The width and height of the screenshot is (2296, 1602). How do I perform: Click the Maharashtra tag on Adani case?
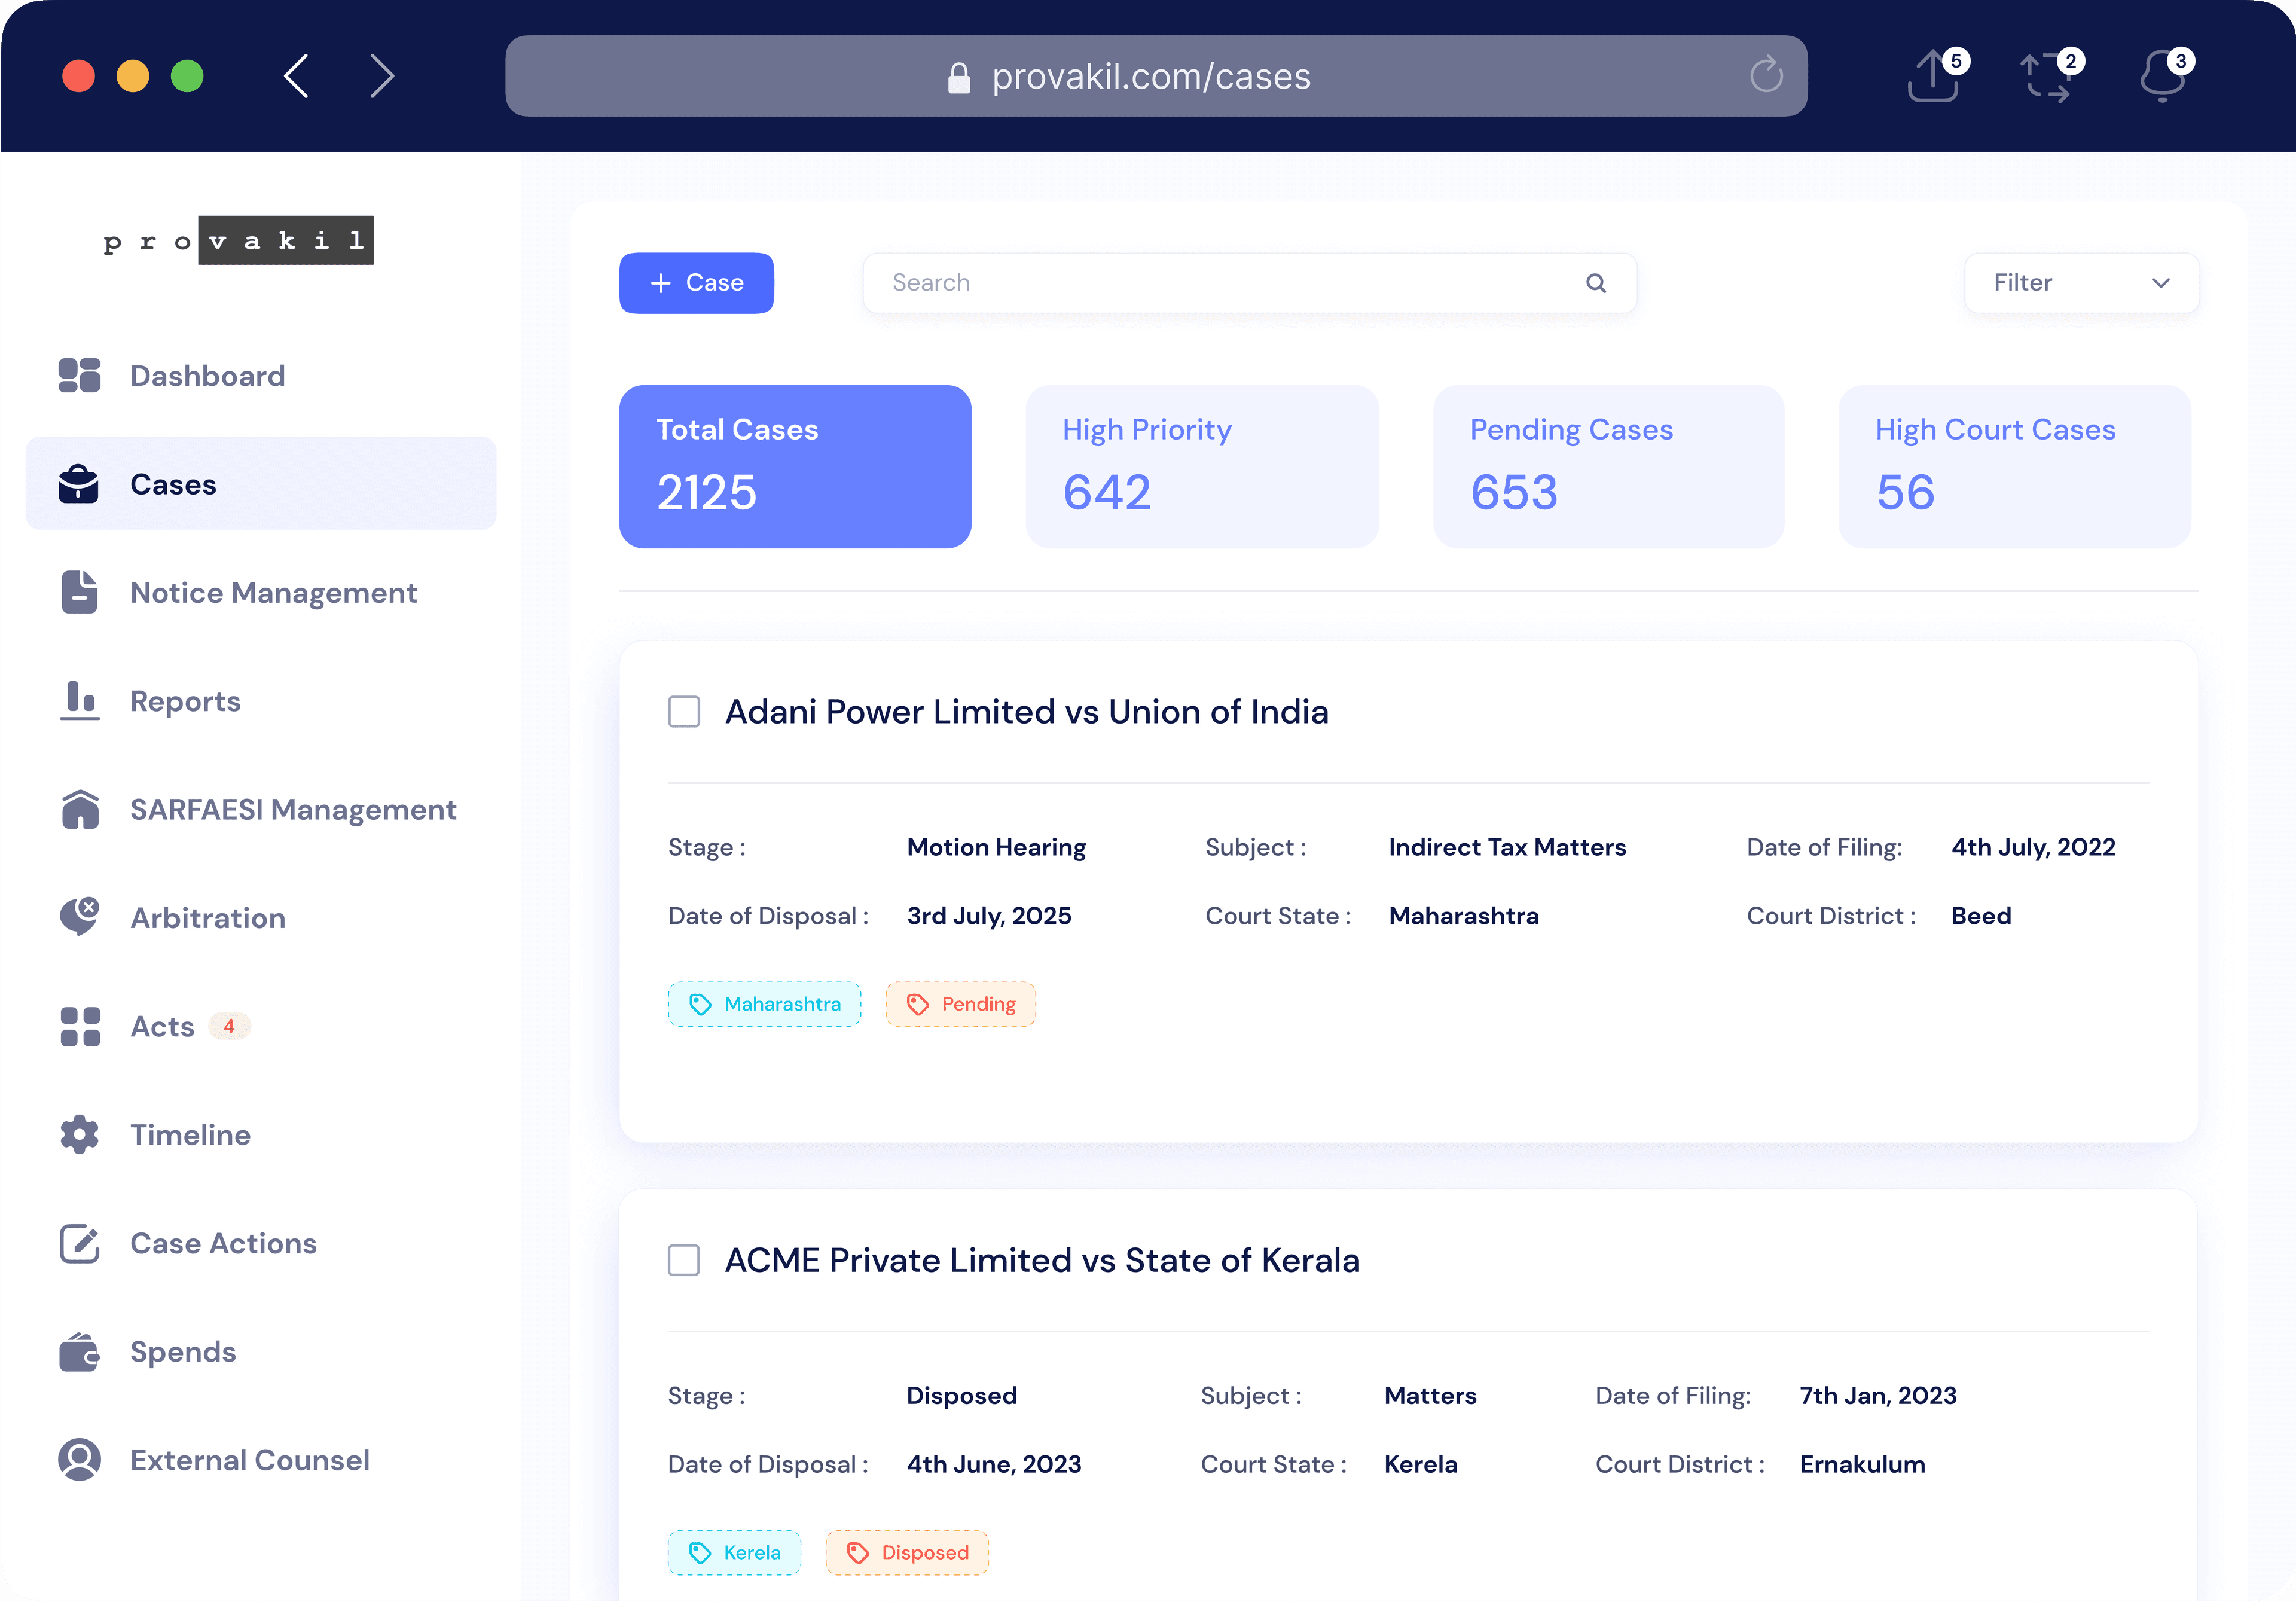pos(764,1004)
